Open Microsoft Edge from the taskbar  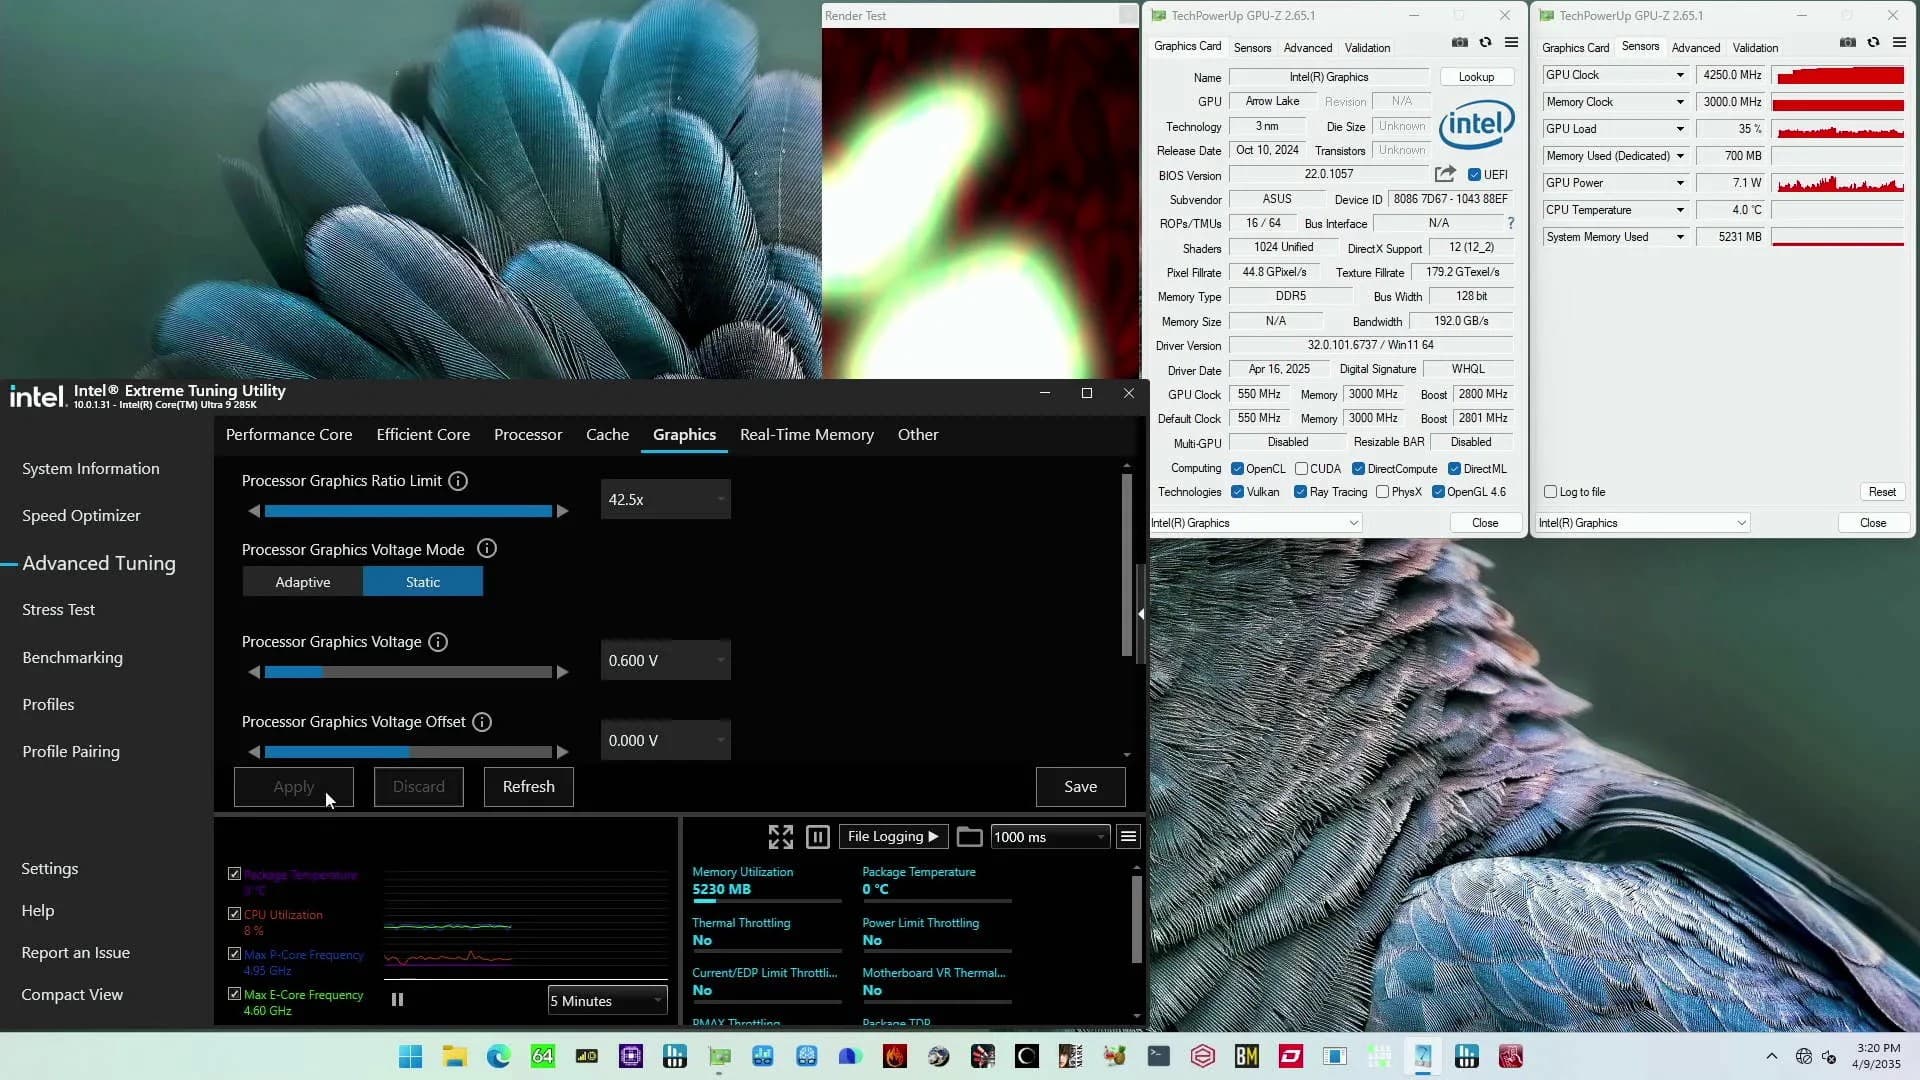click(498, 1056)
